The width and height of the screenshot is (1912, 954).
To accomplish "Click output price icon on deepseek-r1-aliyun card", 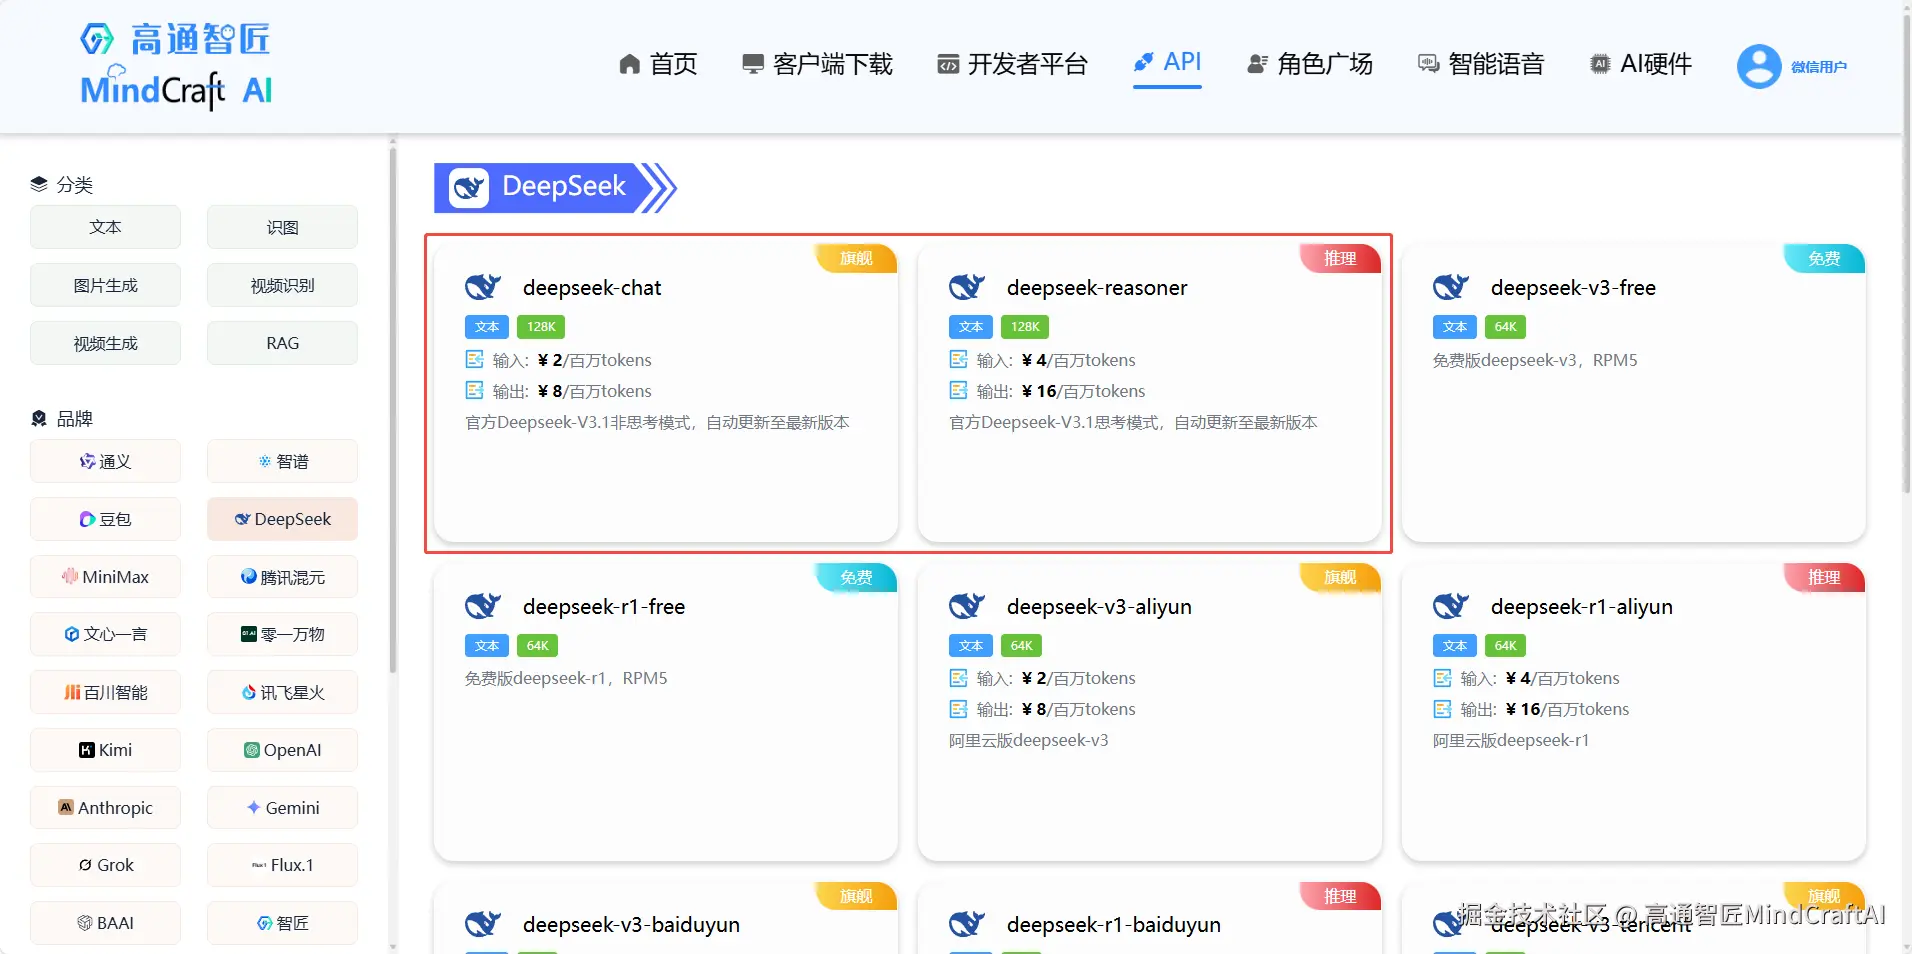I will pyautogui.click(x=1442, y=709).
